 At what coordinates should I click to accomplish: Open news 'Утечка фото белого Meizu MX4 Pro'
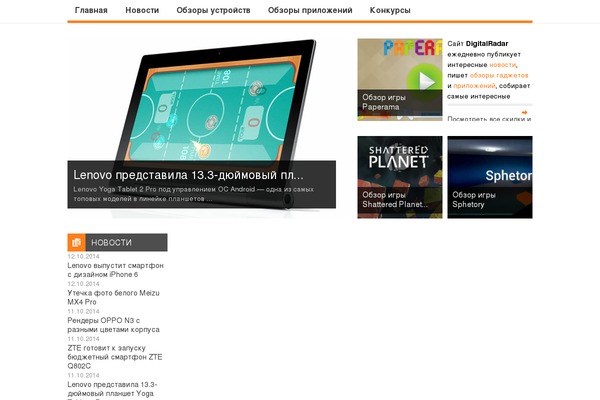click(x=113, y=297)
